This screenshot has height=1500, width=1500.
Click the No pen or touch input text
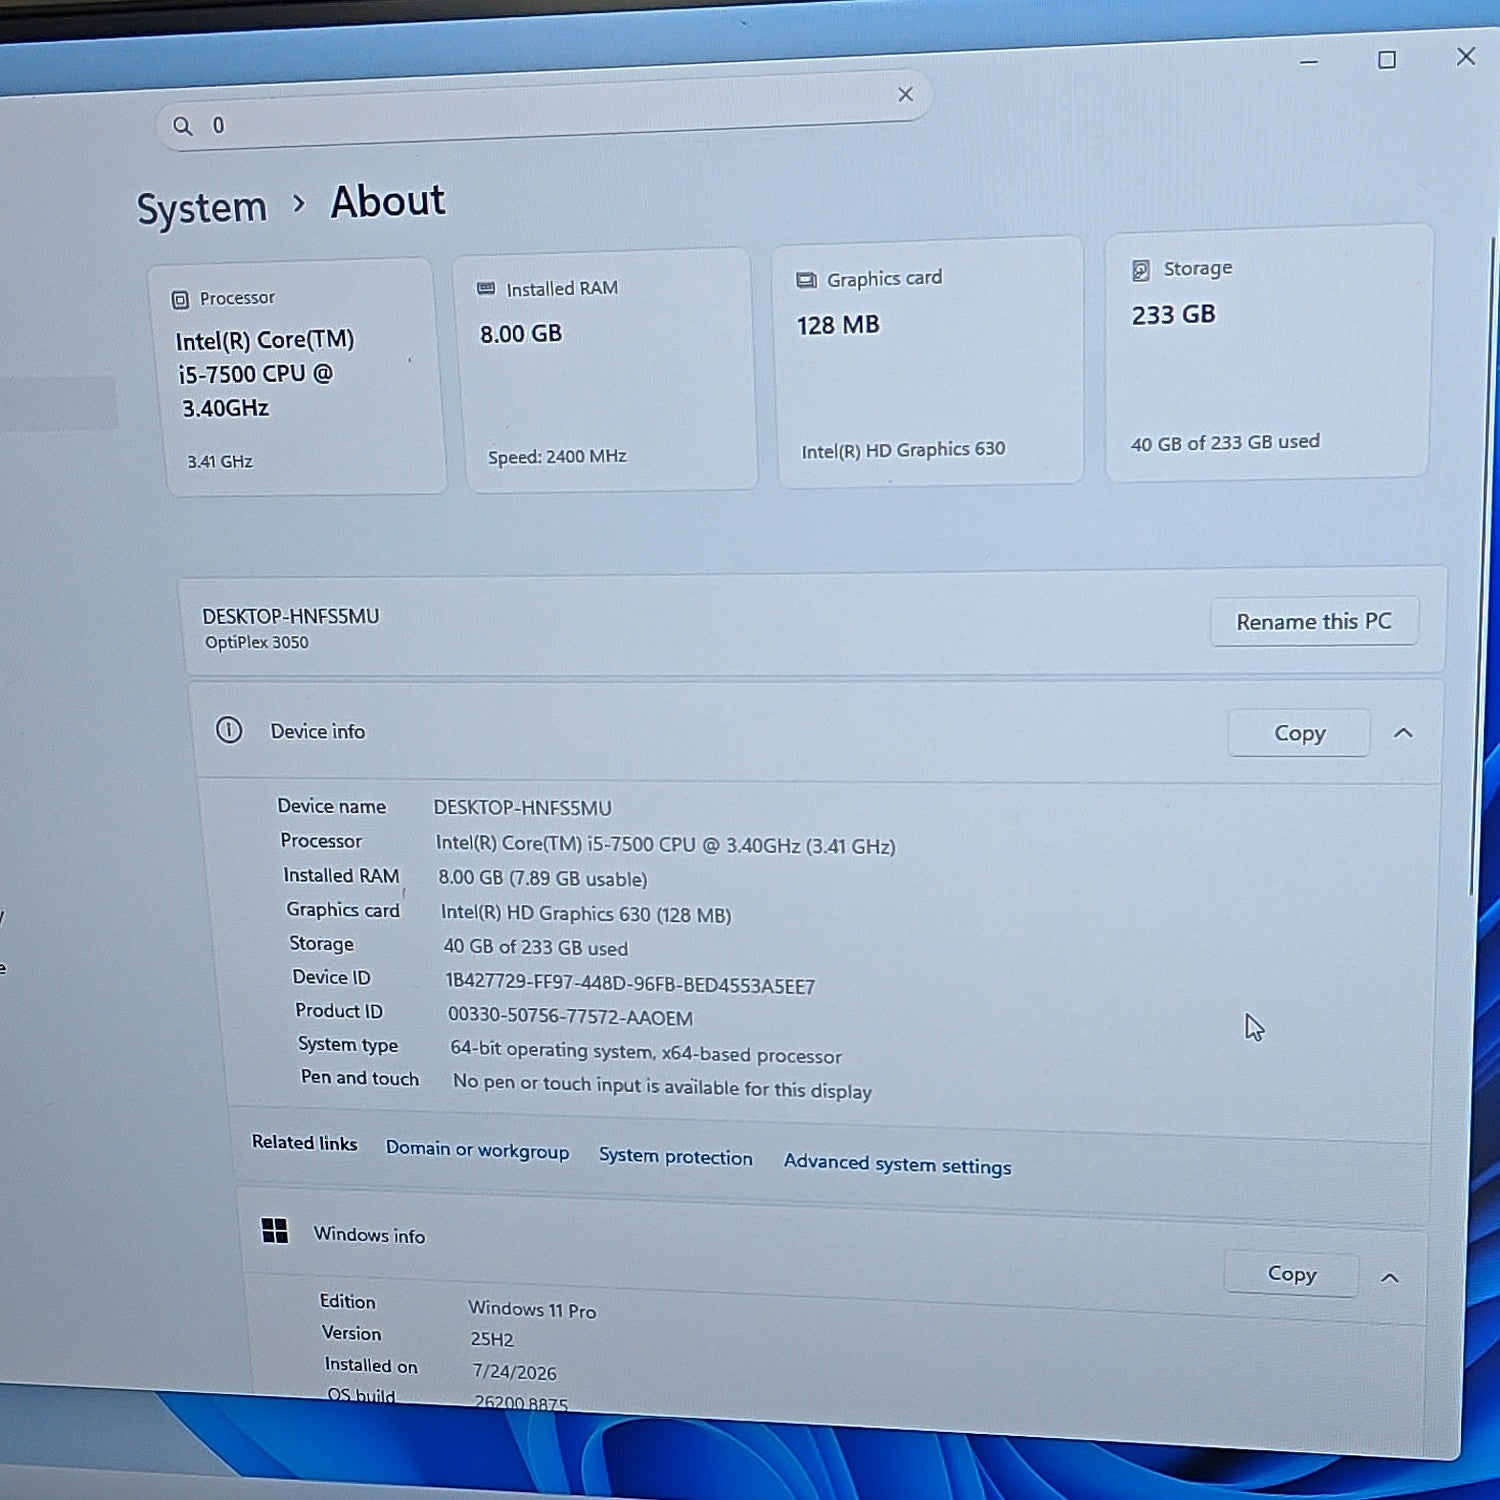pos(662,1087)
